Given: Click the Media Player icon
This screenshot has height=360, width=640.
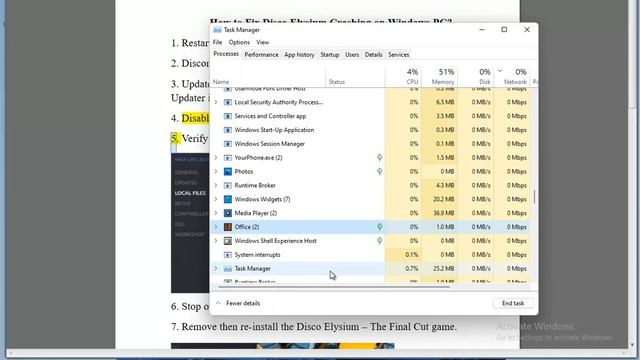Looking at the screenshot, I should point(228,213).
